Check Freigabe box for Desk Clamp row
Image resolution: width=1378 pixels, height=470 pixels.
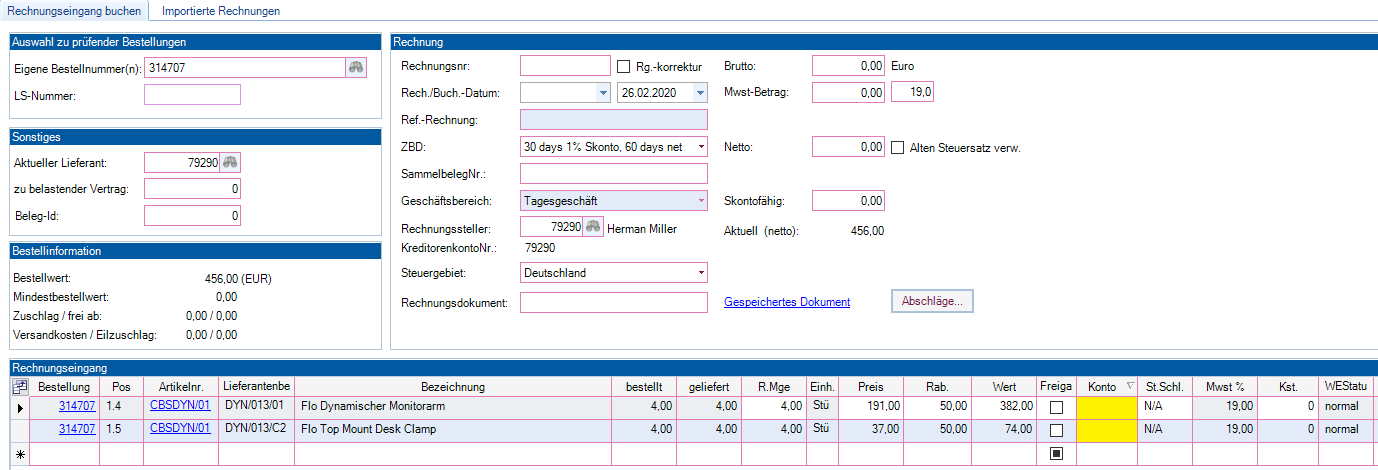pyautogui.click(x=1055, y=430)
